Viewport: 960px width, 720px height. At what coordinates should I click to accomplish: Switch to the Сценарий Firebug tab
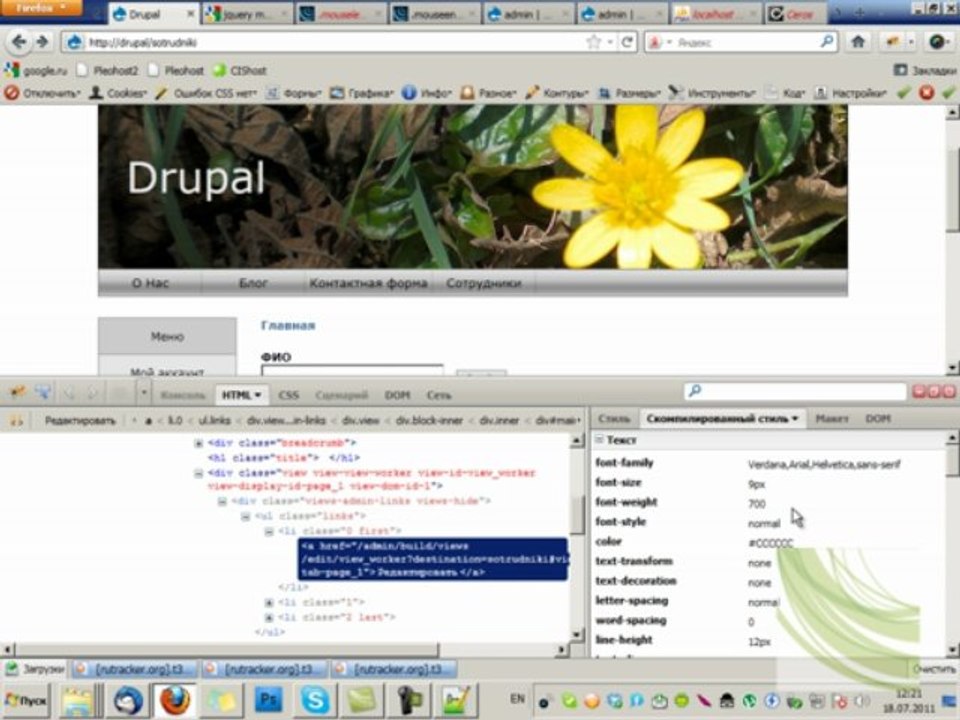click(342, 395)
